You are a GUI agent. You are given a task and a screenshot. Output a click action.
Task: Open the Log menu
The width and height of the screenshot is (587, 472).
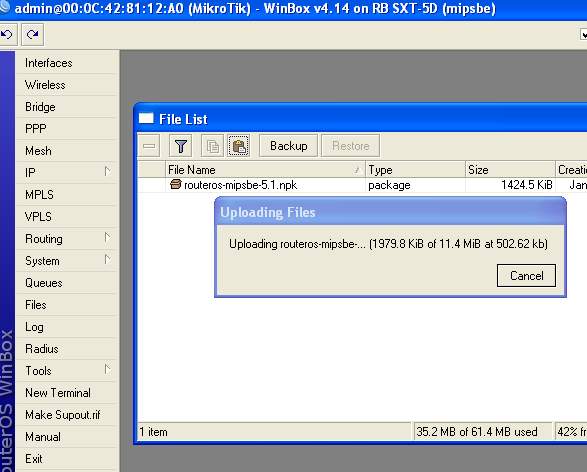pos(67,327)
